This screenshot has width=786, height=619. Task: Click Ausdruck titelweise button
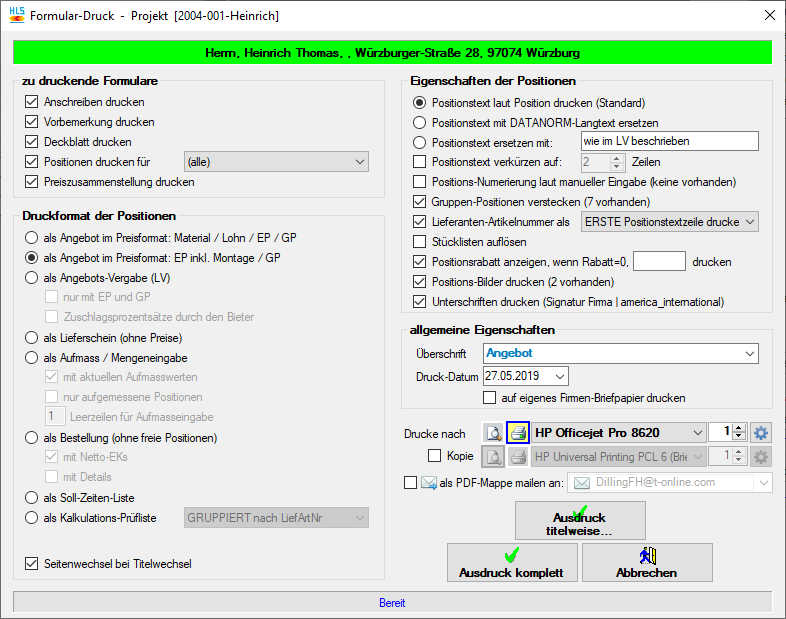tap(580, 520)
